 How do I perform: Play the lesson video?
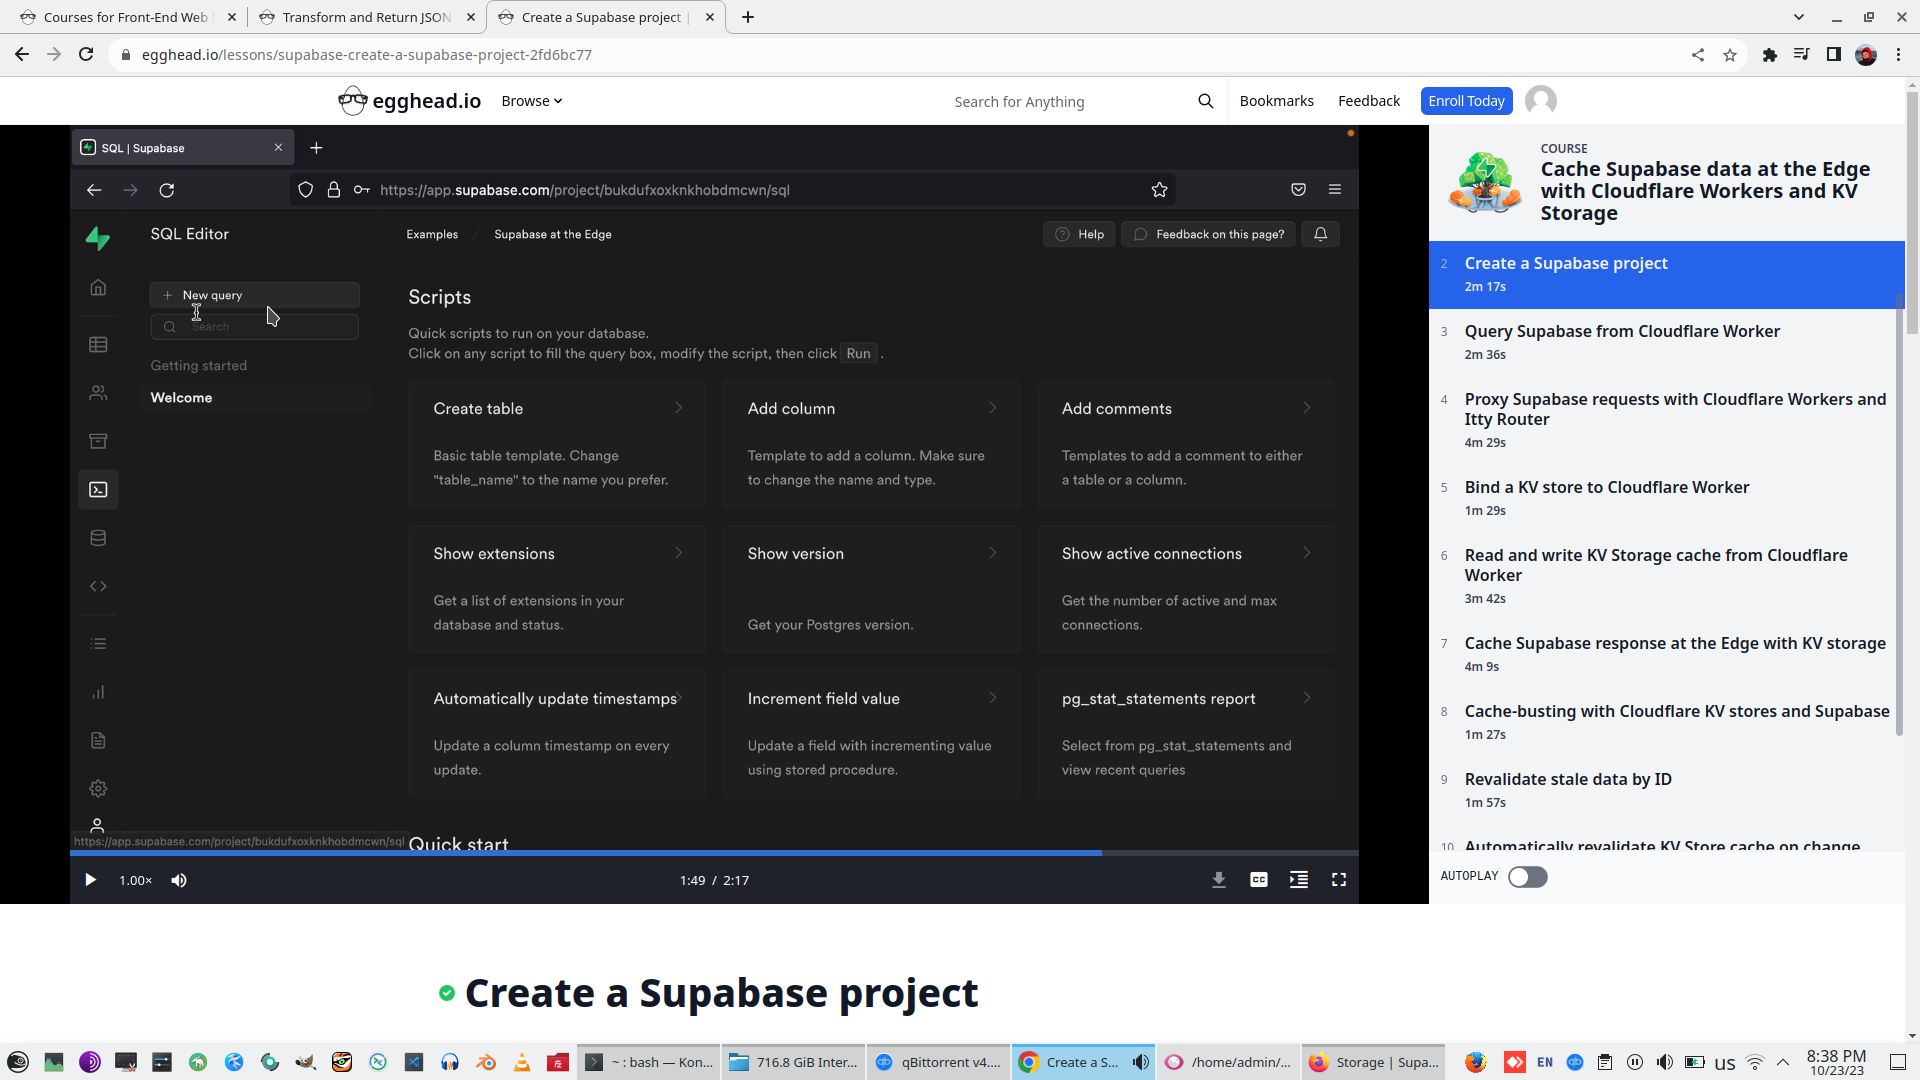click(90, 880)
